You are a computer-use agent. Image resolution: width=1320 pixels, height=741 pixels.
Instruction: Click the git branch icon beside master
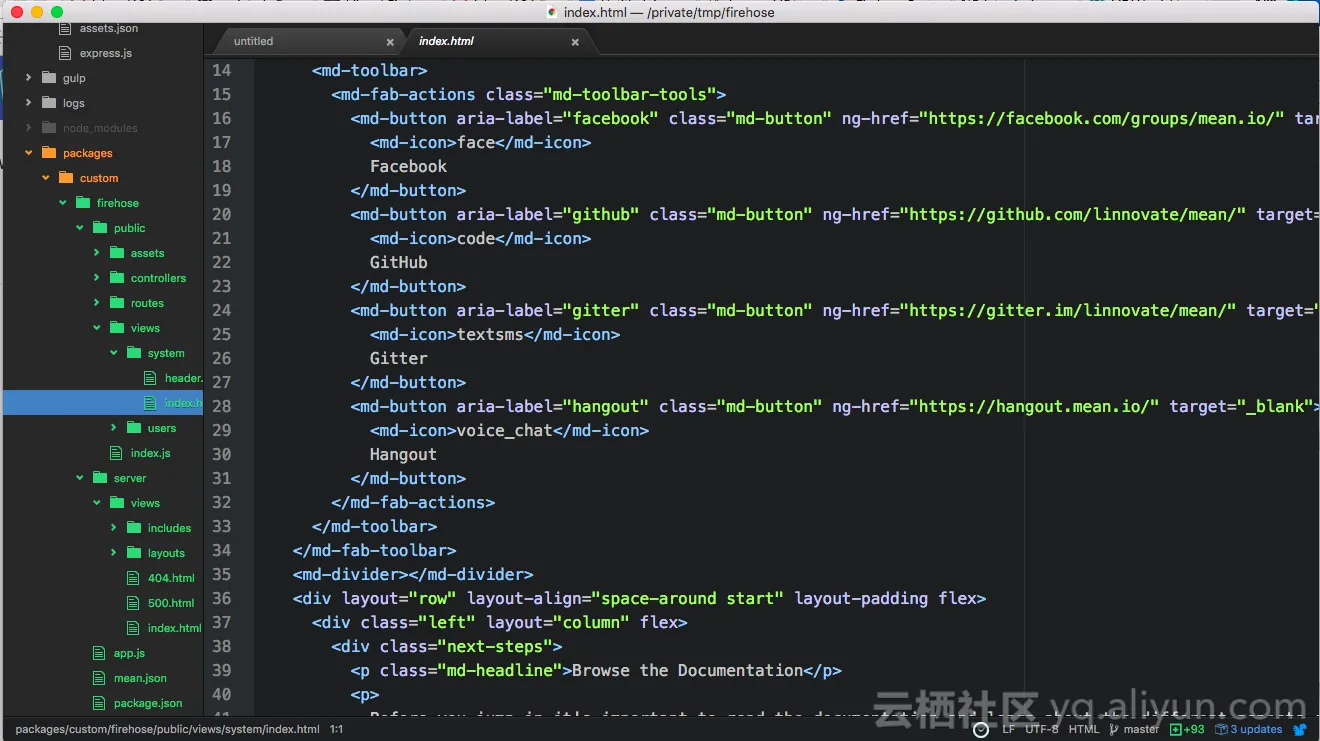tap(1114, 730)
